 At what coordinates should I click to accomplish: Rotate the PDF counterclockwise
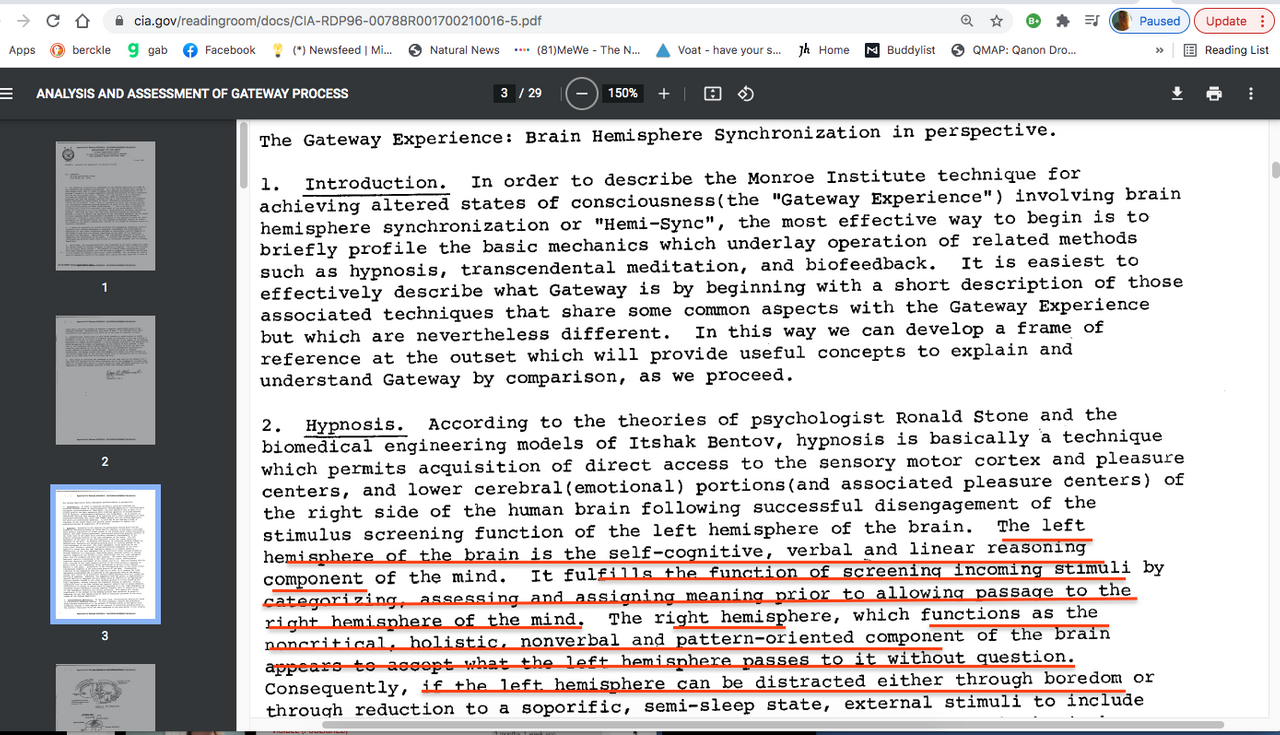[745, 93]
